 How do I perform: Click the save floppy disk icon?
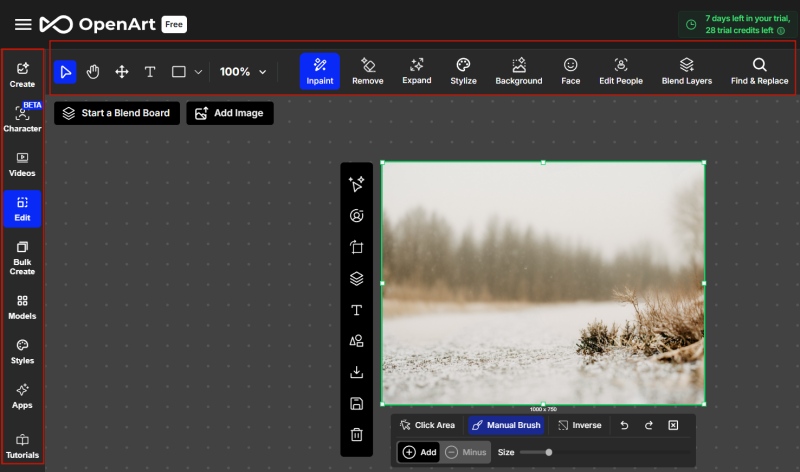356,403
